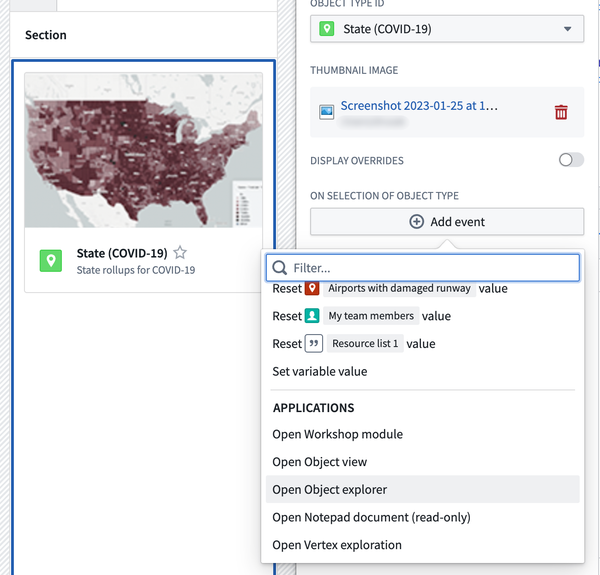This screenshot has height=575, width=600.
Task: Click the star icon beside State (COVID-19) title
Action: (x=180, y=252)
